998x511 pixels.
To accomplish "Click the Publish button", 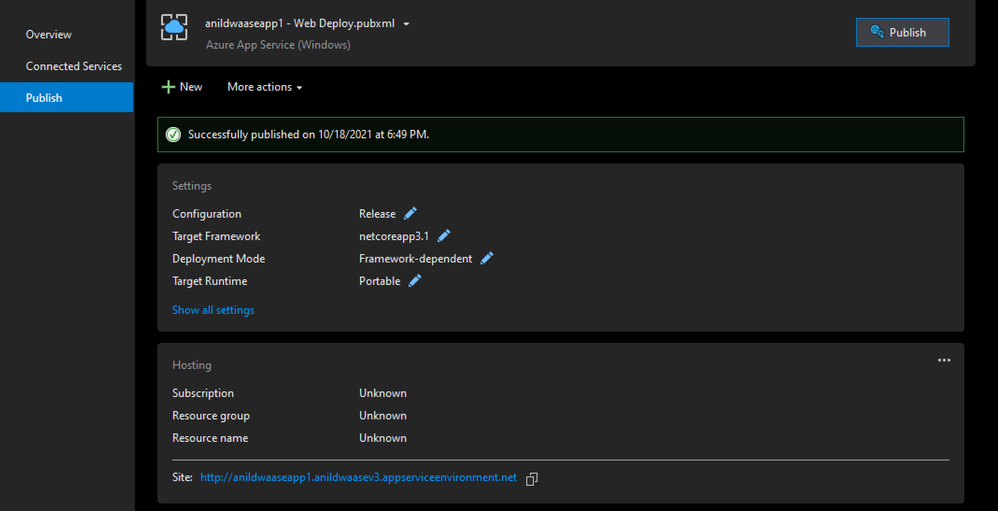I will tap(902, 32).
